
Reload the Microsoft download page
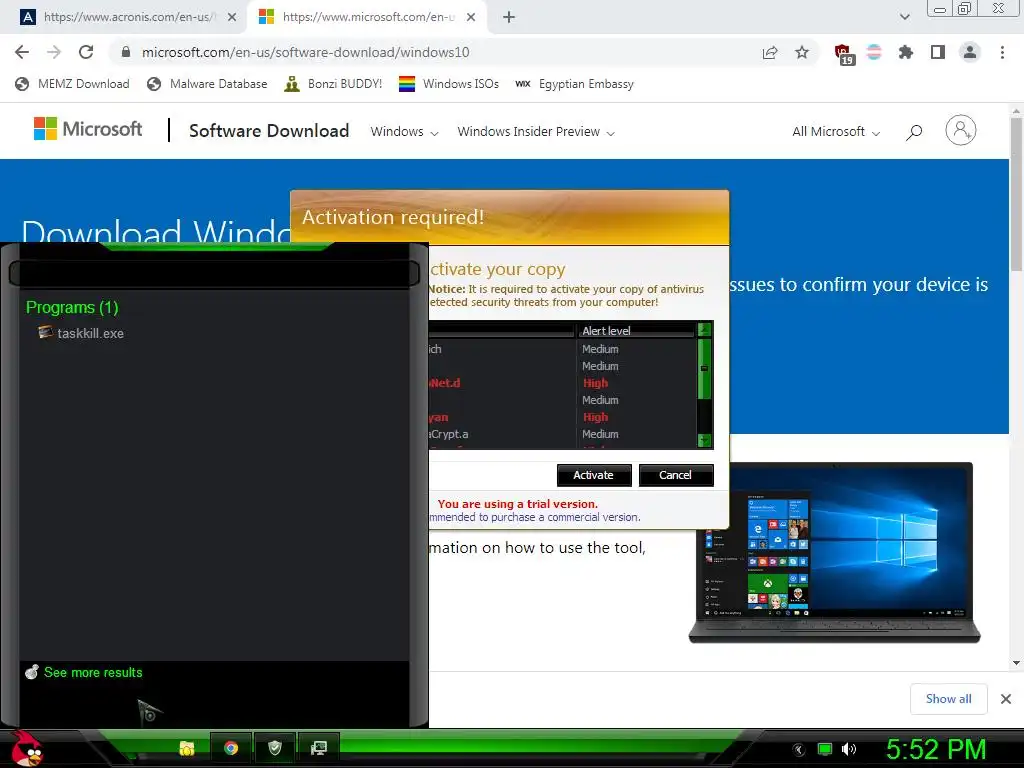[x=86, y=52]
